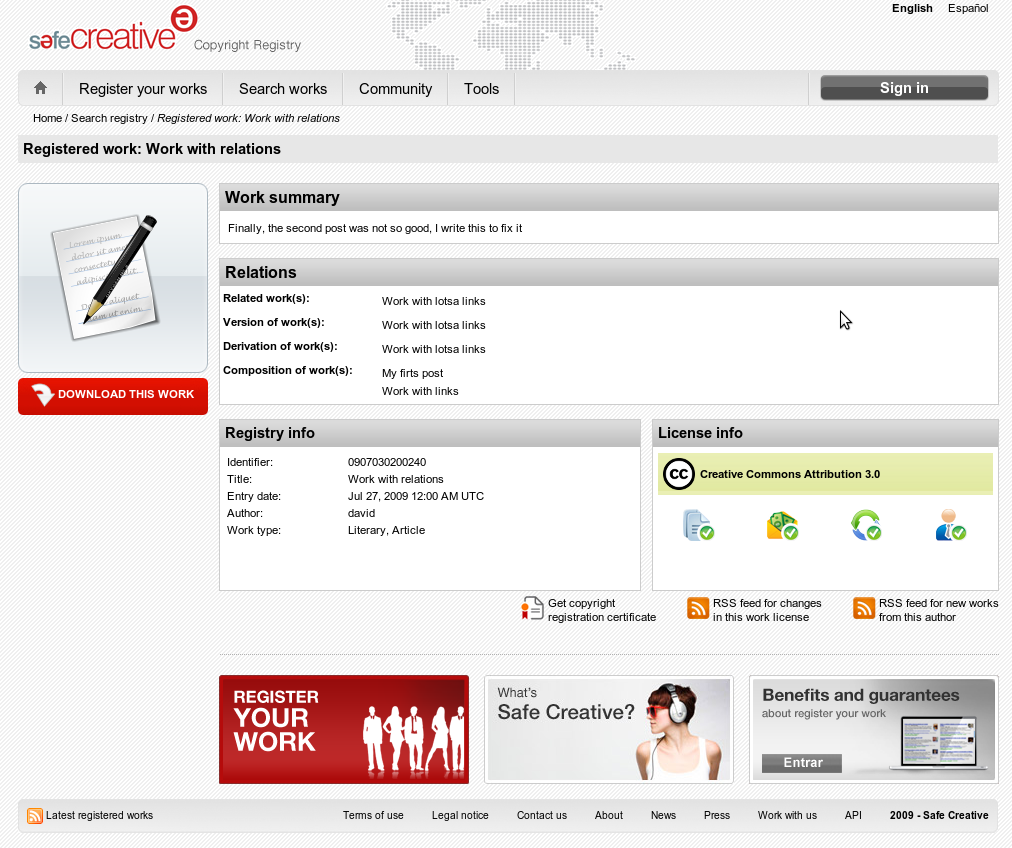
Task: Click the derivative works green arrows icon
Action: click(865, 525)
